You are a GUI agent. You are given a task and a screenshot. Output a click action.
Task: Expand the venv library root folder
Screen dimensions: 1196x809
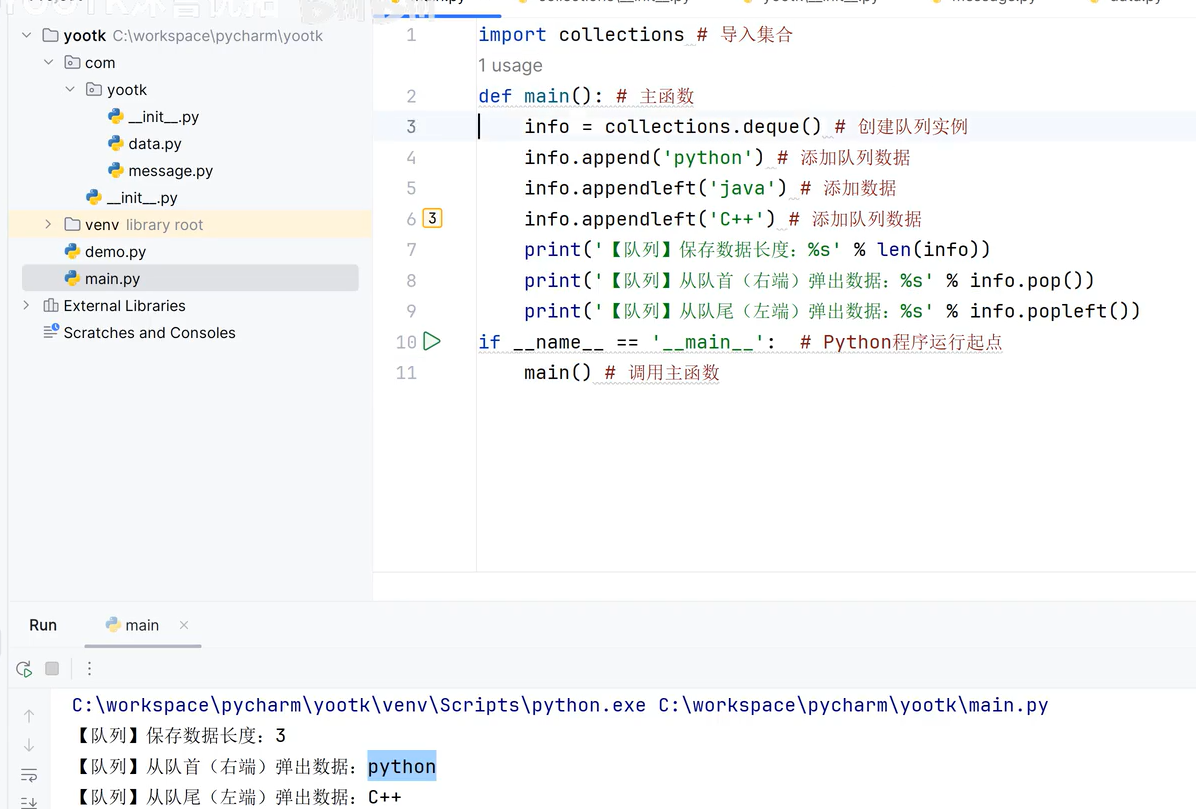pyautogui.click(x=48, y=224)
